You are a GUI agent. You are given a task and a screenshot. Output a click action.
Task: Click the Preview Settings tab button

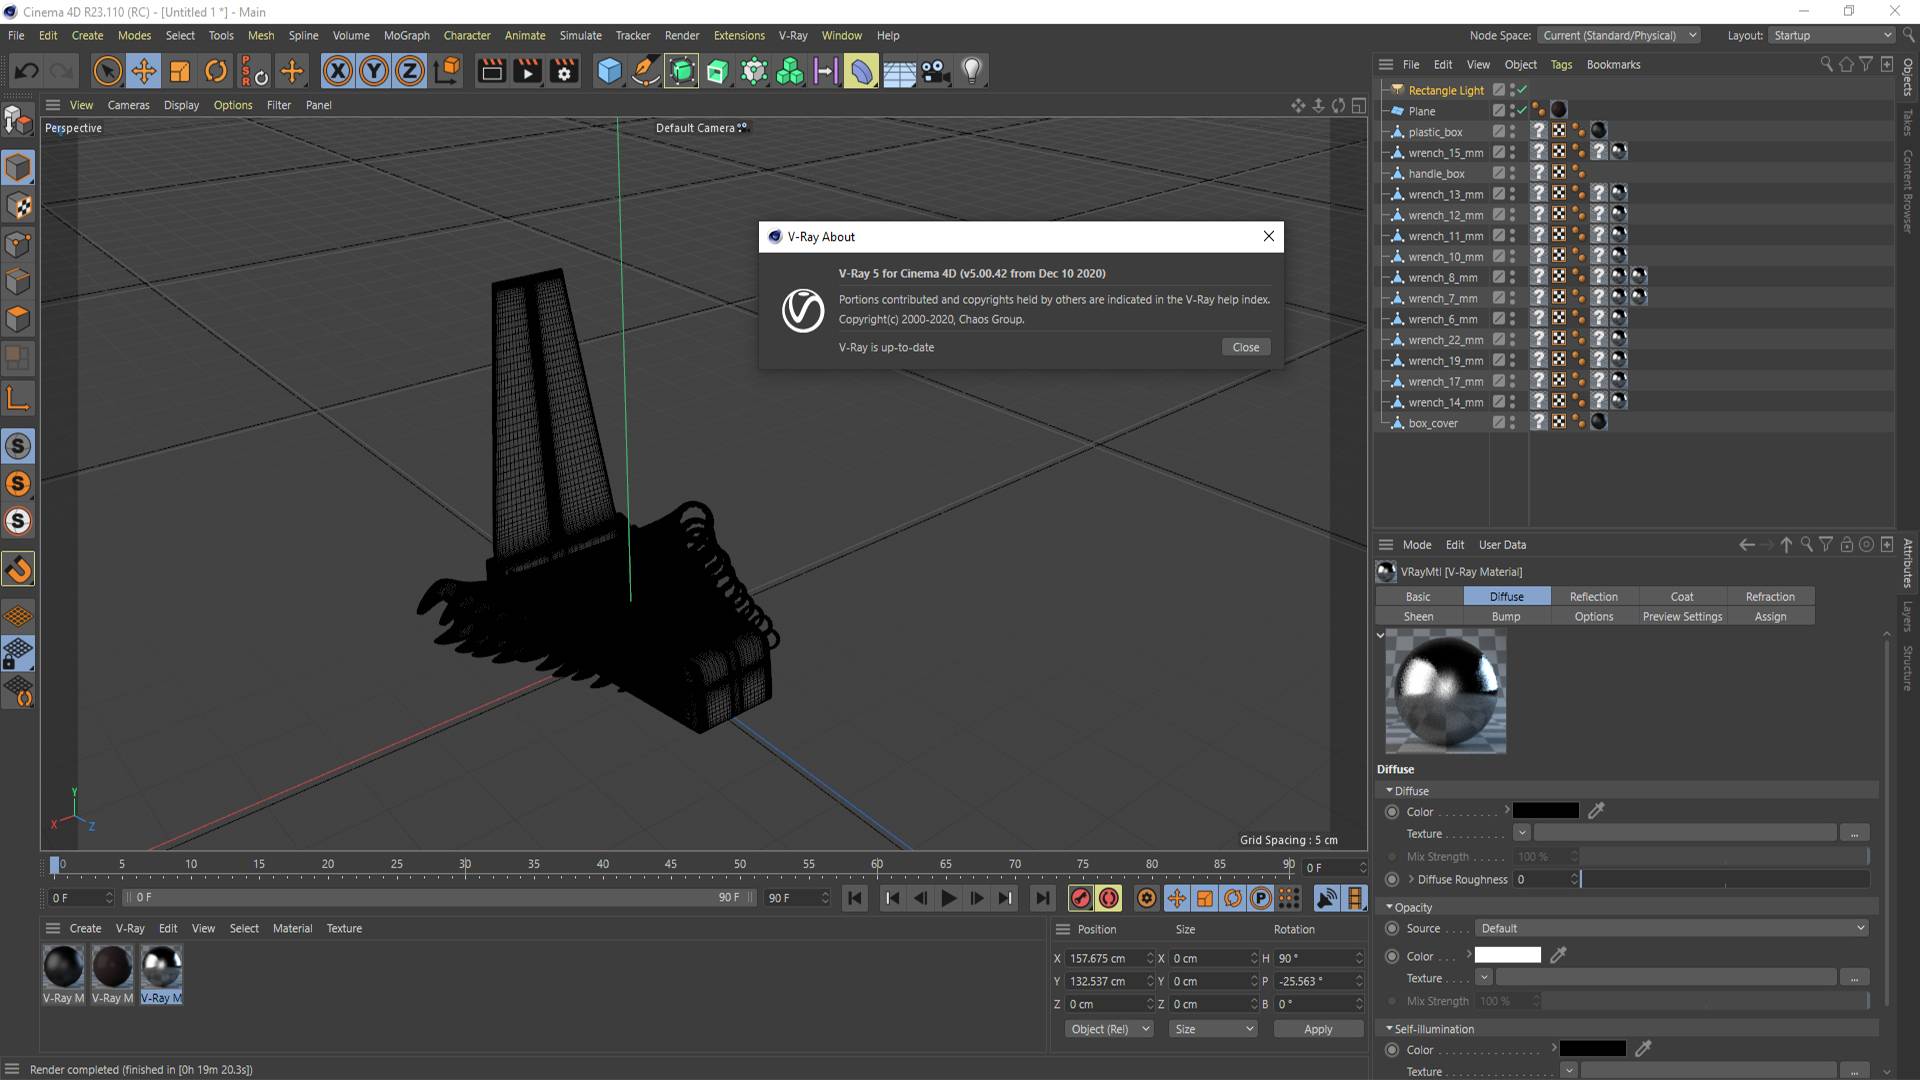[1682, 617]
